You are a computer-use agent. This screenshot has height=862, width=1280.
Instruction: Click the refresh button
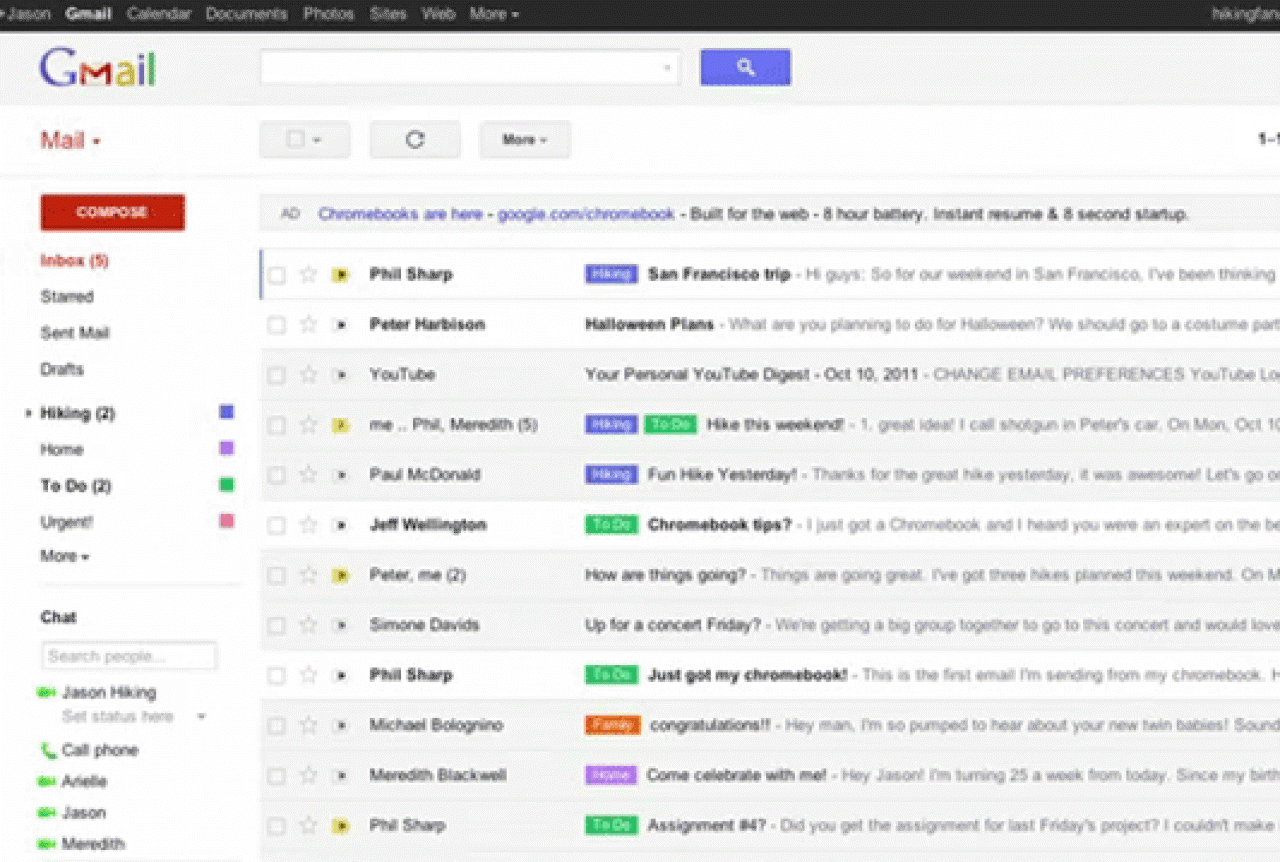pyautogui.click(x=415, y=140)
